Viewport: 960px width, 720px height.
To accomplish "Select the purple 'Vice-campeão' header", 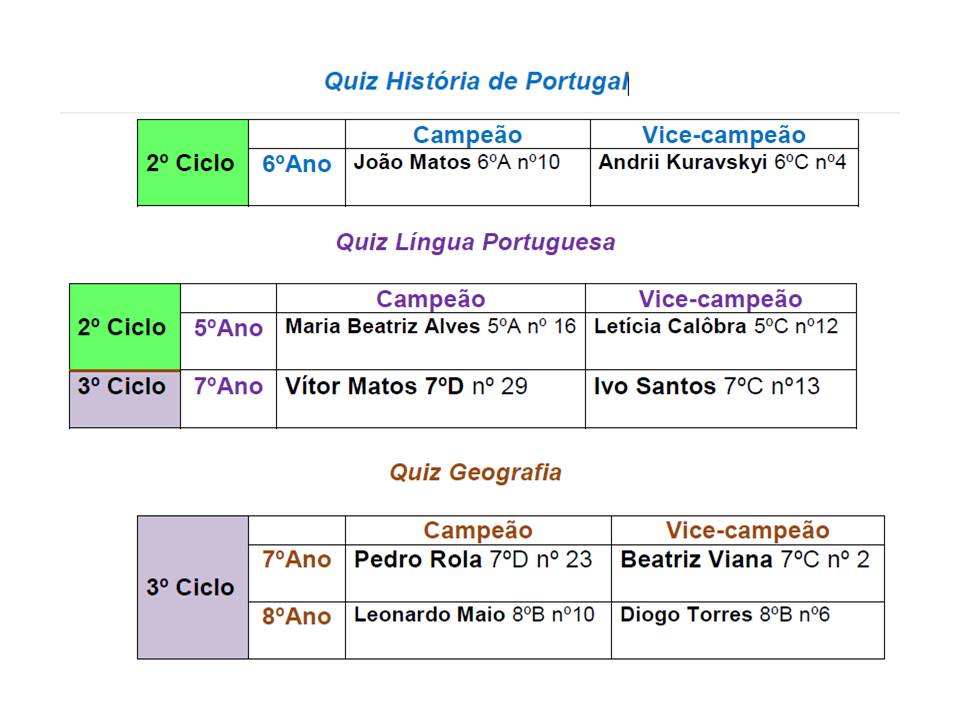I will (x=720, y=299).
